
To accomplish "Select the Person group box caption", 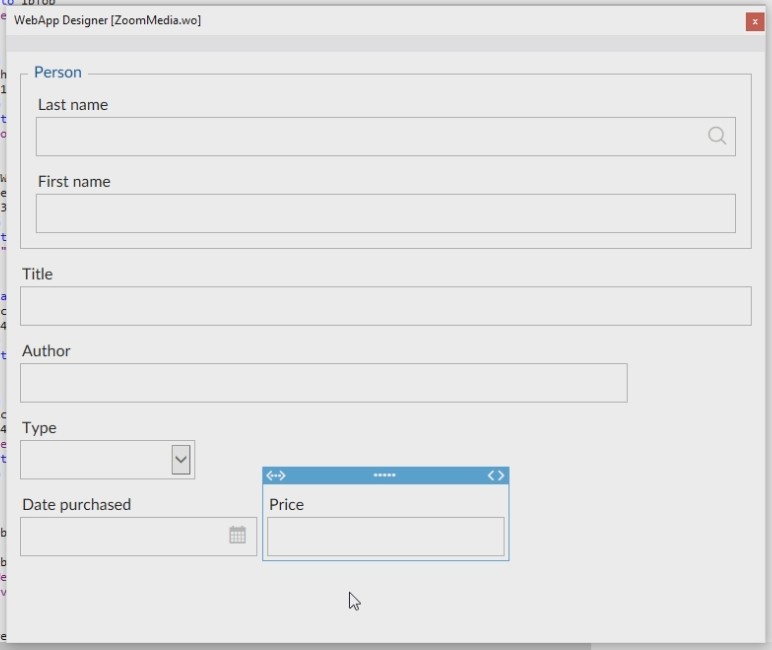I will pyautogui.click(x=58, y=72).
